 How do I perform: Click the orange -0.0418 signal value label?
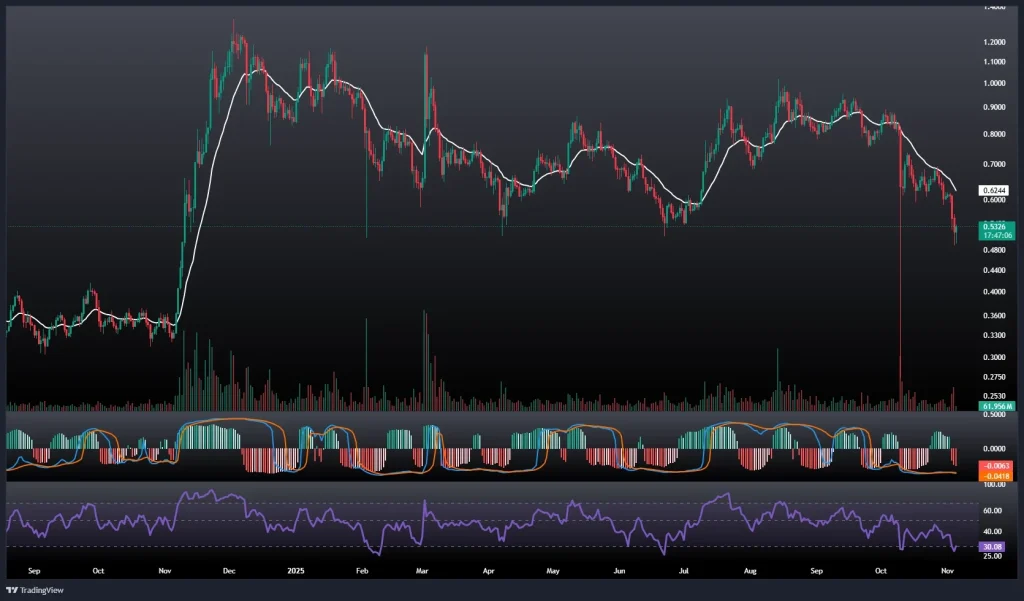pos(997,475)
